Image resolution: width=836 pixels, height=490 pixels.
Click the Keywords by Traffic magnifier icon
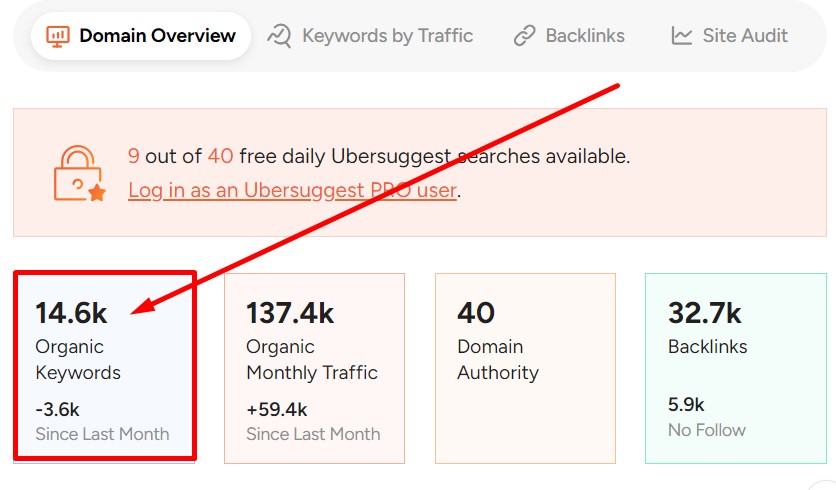(279, 36)
